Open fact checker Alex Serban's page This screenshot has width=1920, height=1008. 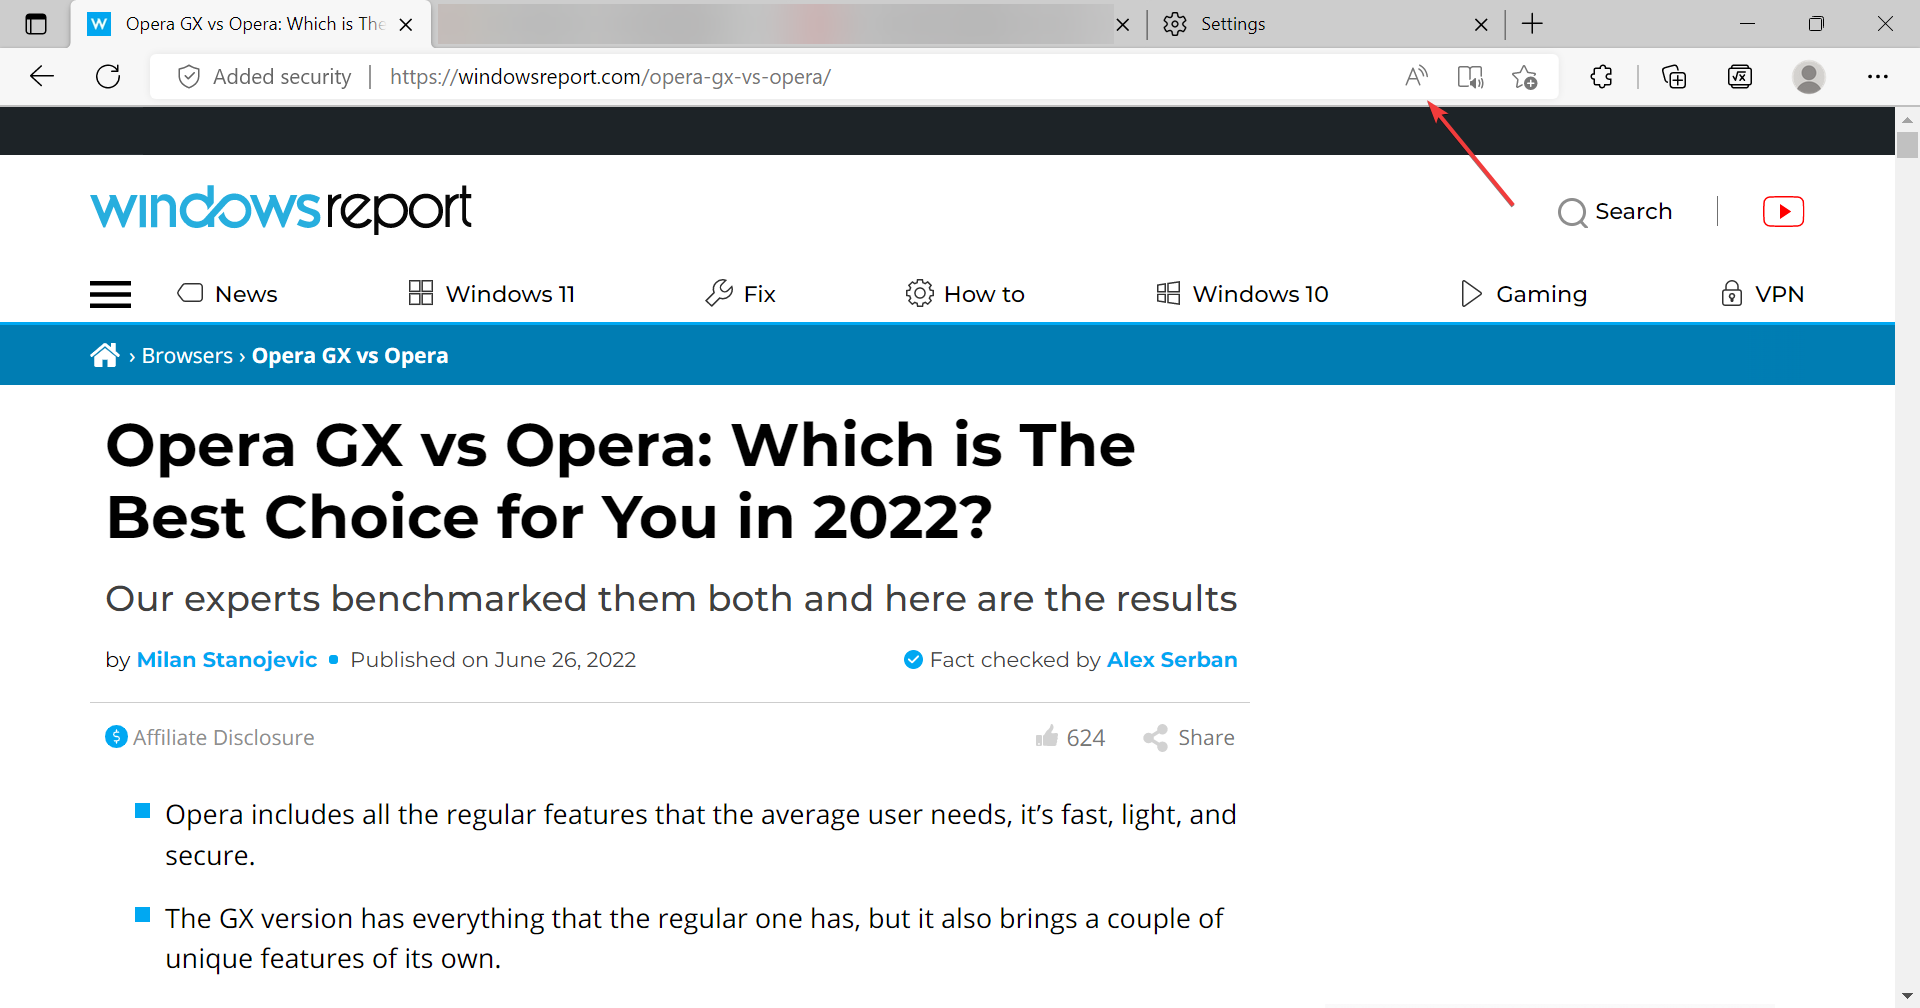tap(1172, 660)
